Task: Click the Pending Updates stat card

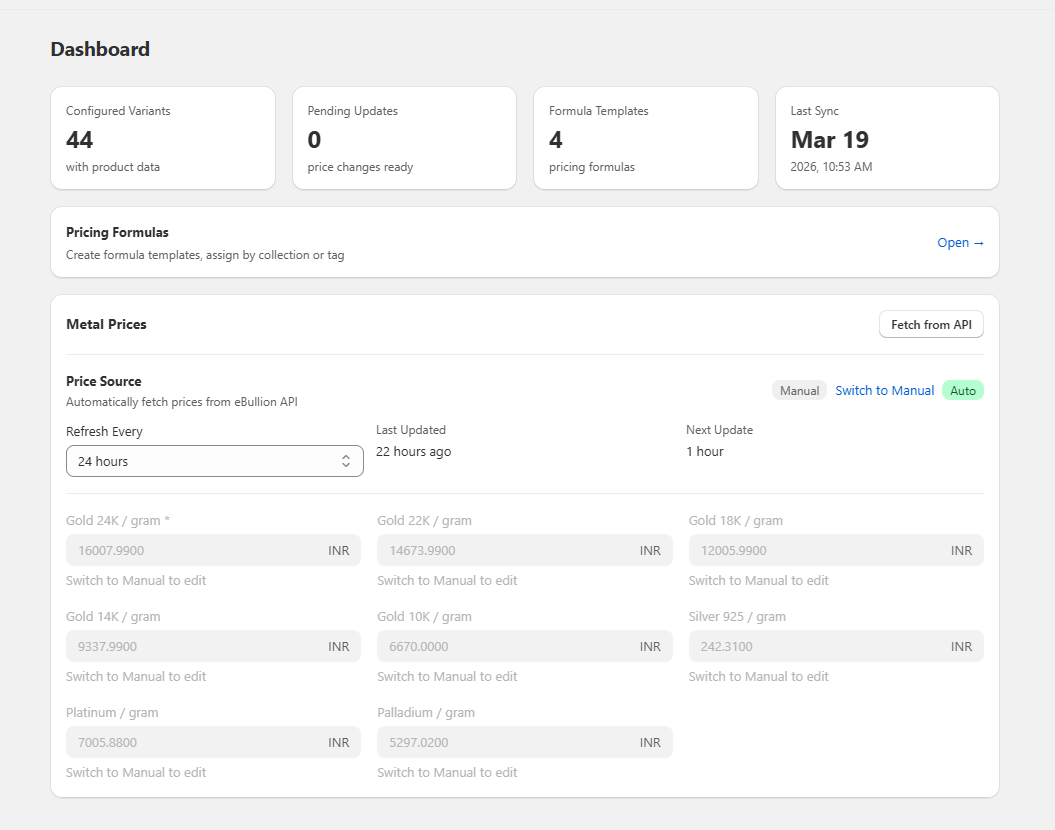Action: tap(404, 138)
